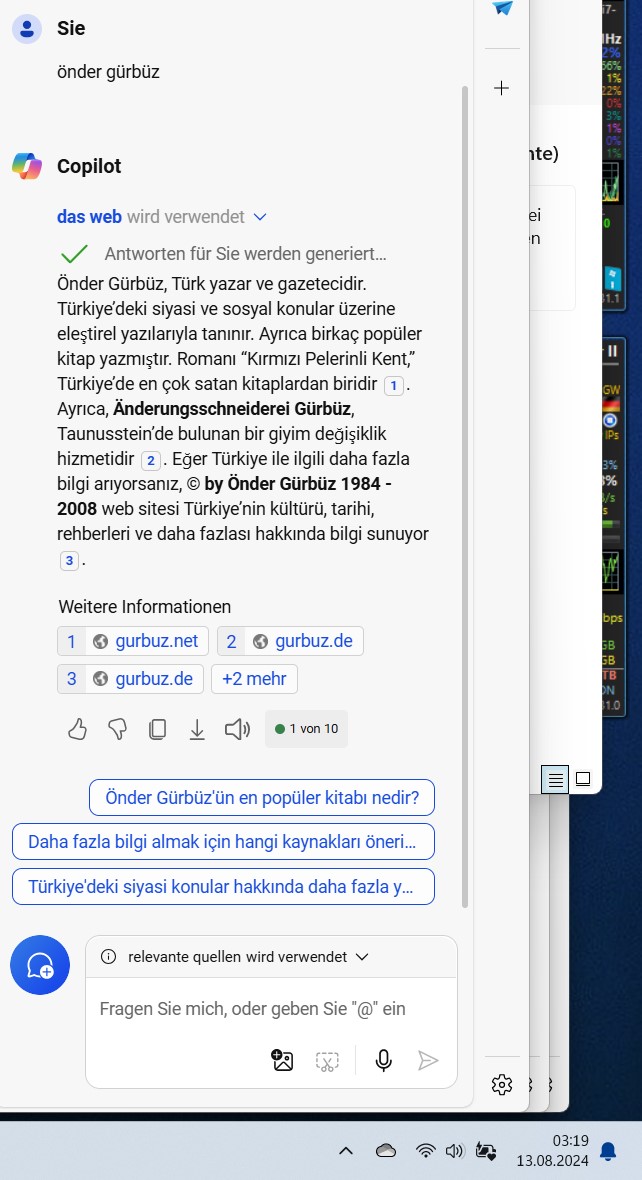Open citation reference 2 in the text
This screenshot has height=1180, width=642.
click(x=151, y=460)
